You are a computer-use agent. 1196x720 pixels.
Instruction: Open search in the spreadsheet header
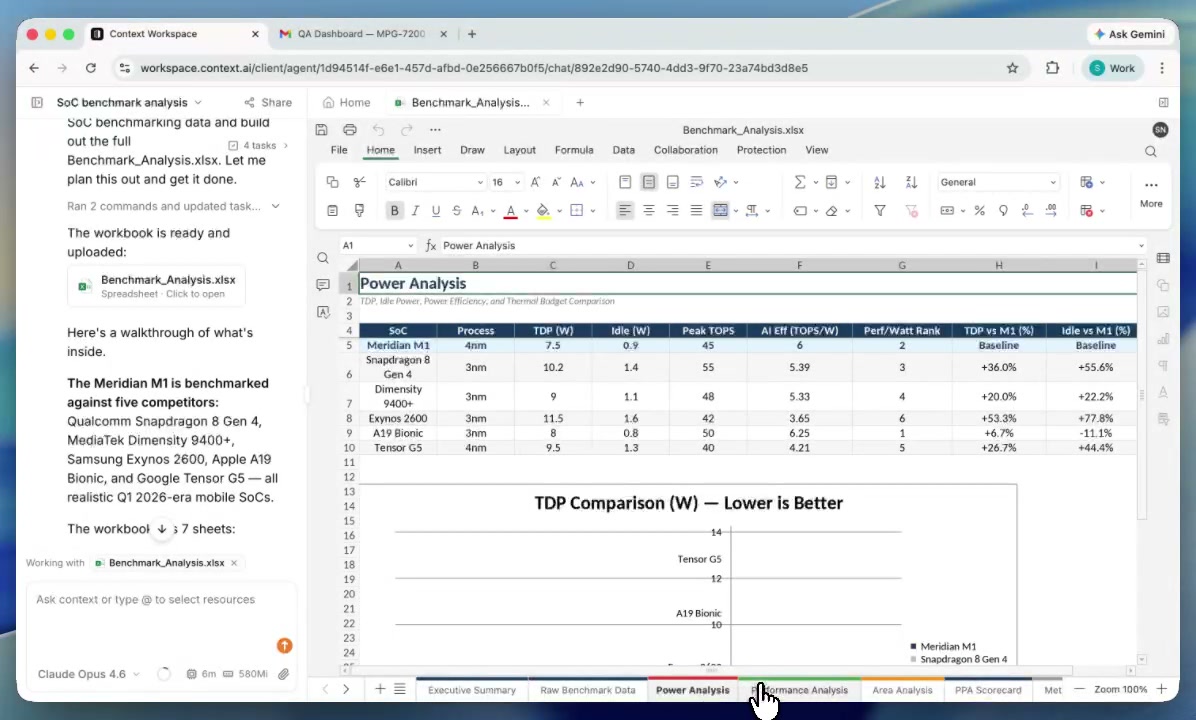point(1150,151)
